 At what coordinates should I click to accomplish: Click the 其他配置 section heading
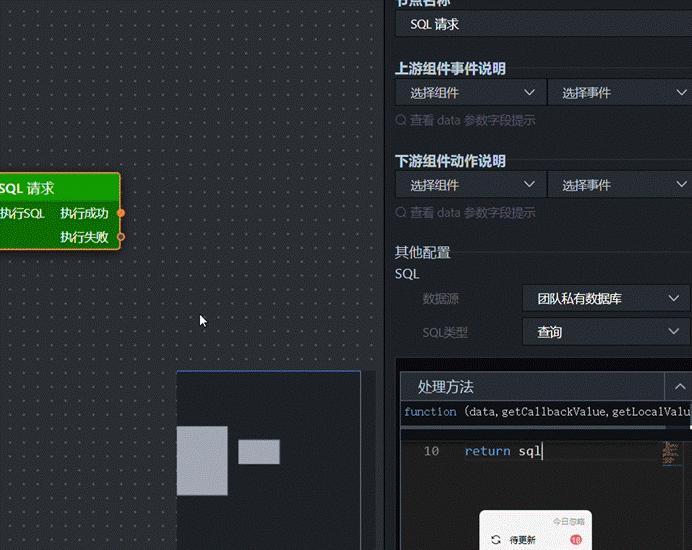tap(422, 252)
